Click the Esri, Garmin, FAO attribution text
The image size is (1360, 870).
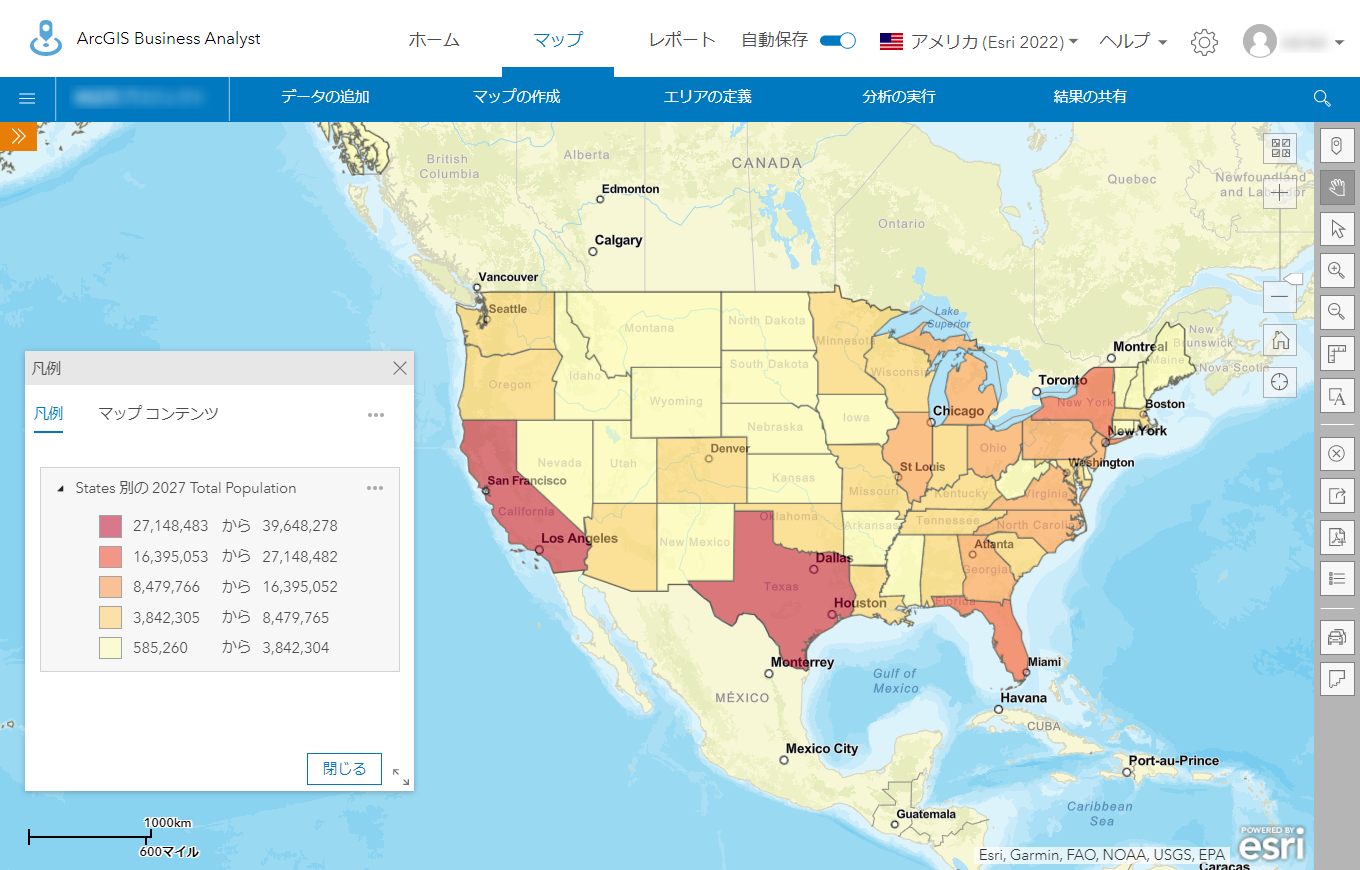click(1101, 855)
